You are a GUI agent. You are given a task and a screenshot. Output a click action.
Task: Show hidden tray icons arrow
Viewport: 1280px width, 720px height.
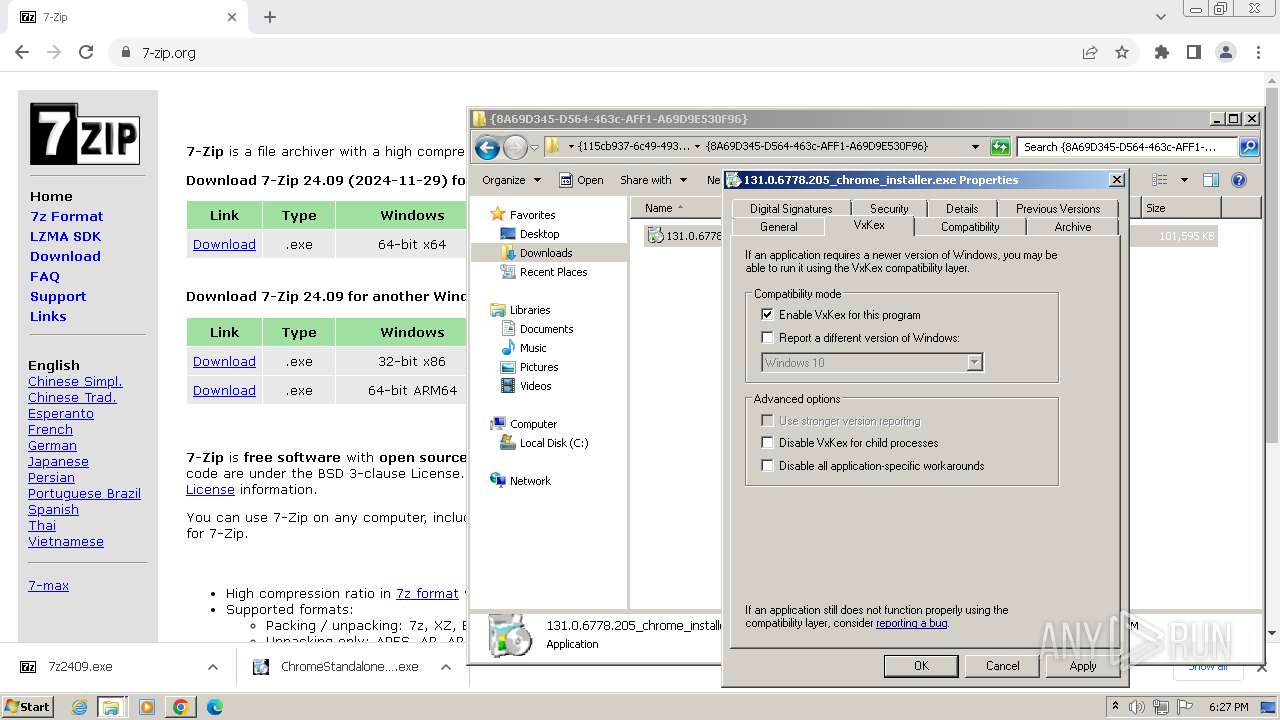pyautogui.click(x=1116, y=707)
